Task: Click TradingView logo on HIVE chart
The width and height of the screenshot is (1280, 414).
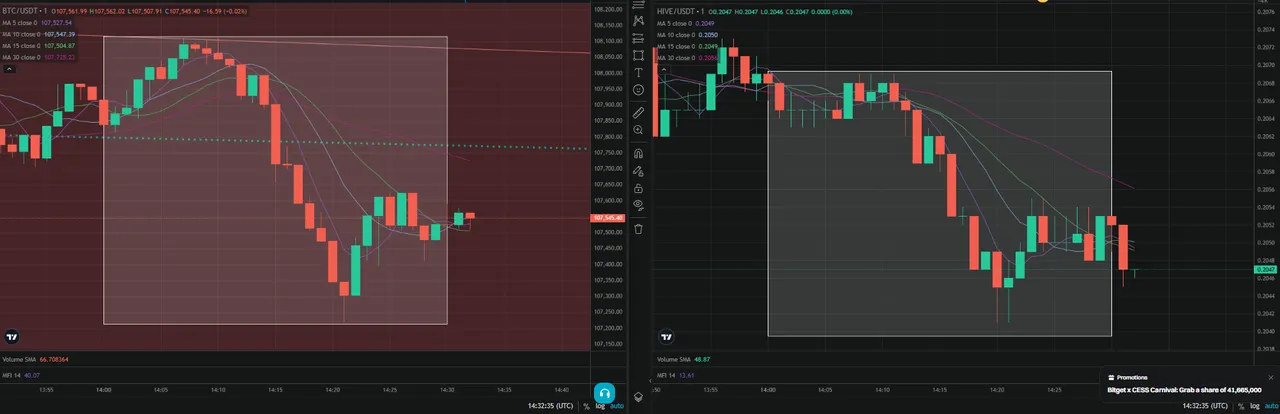Action: pyautogui.click(x=666, y=337)
